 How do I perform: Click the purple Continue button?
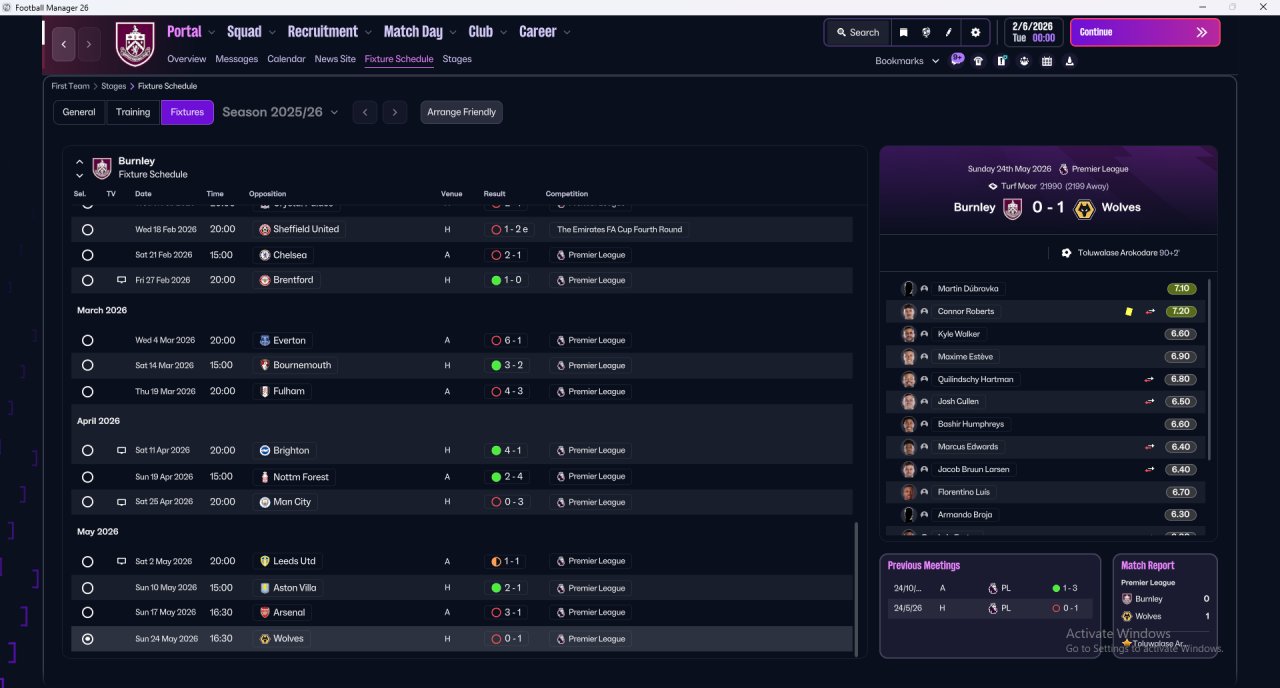pyautogui.click(x=1145, y=32)
